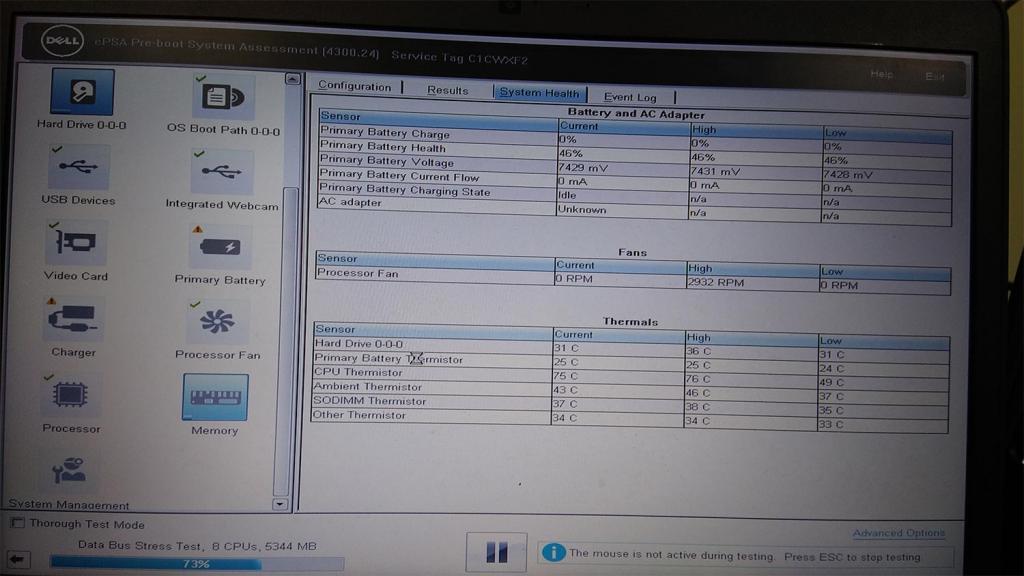Viewport: 1024px width, 576px height.
Task: Select the Primary Battery icon
Action: tap(220, 247)
